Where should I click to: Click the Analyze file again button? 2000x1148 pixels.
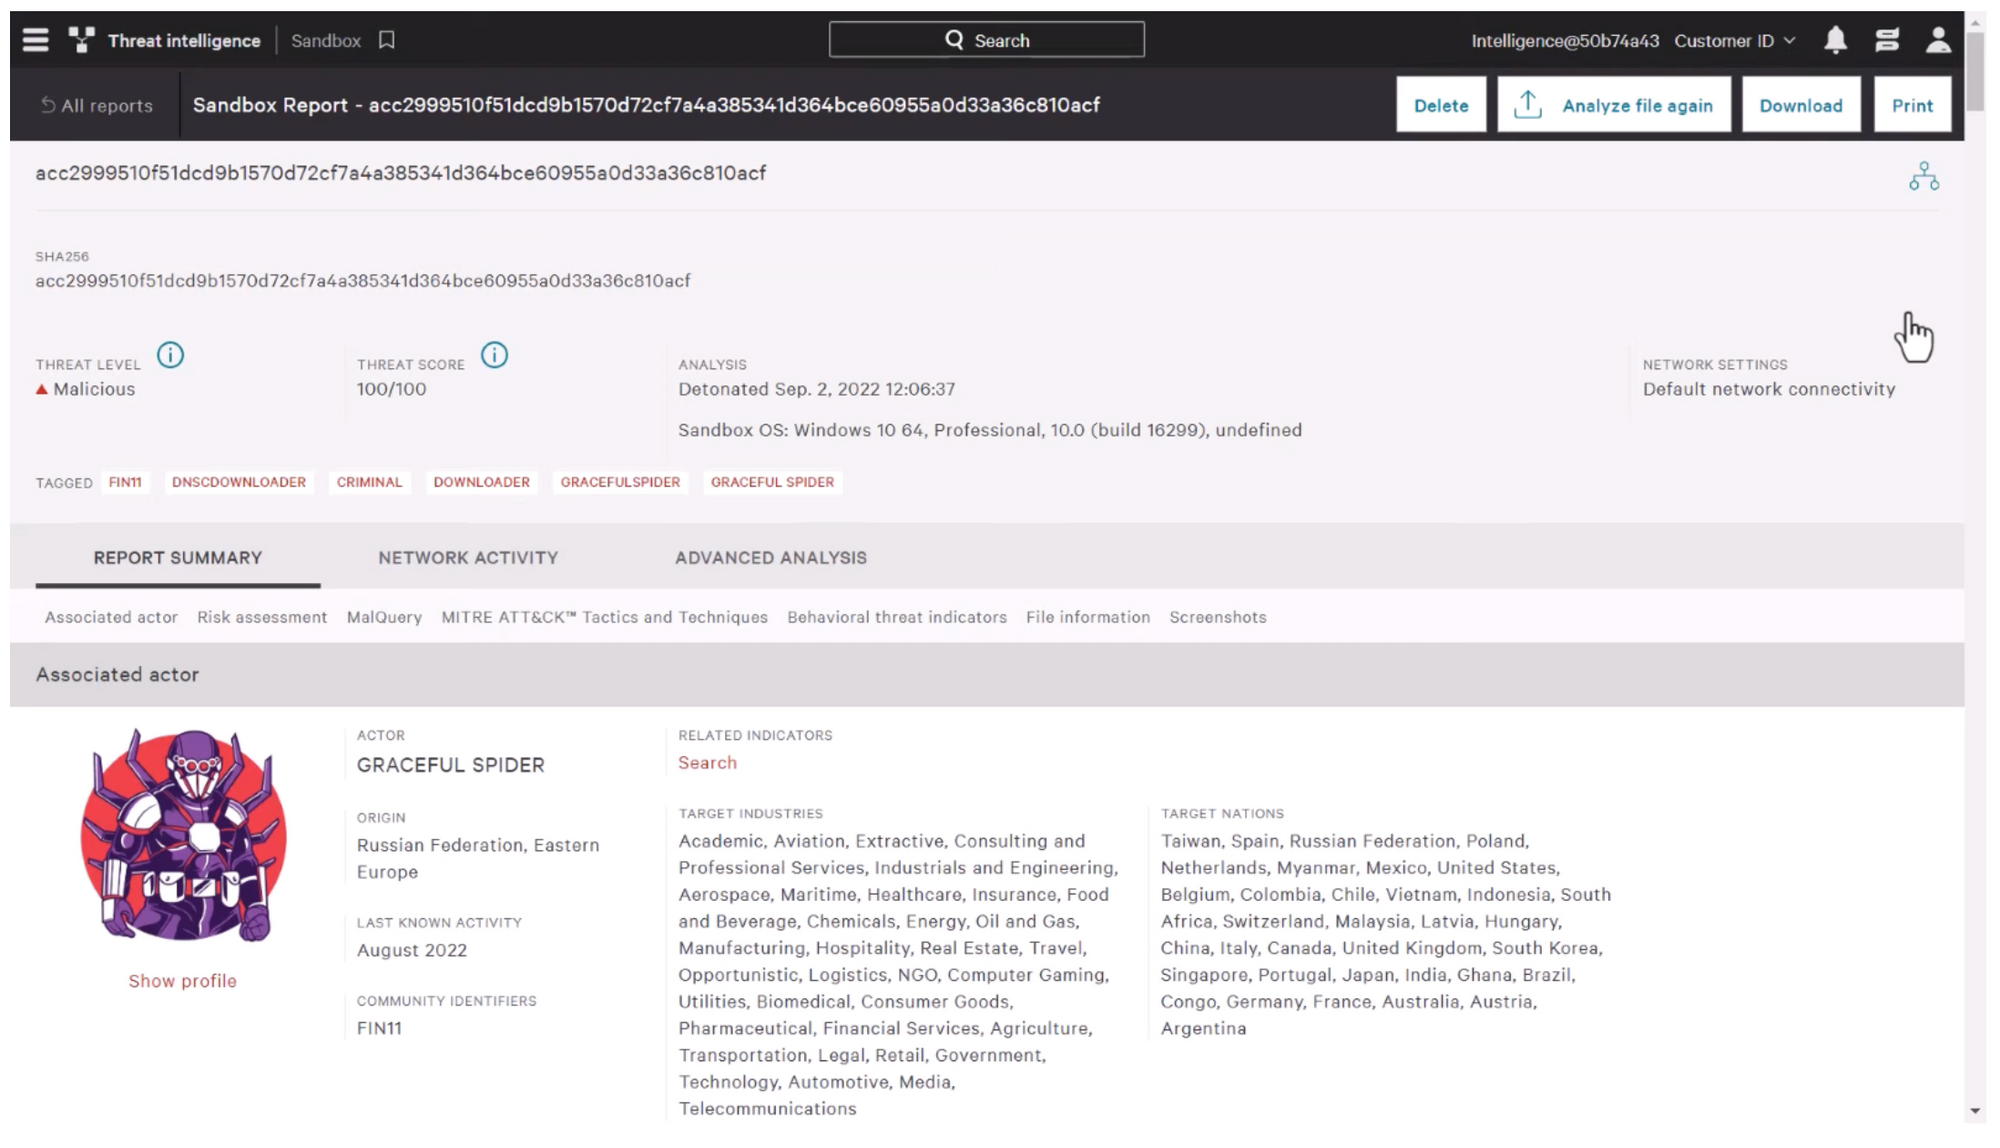click(1614, 105)
